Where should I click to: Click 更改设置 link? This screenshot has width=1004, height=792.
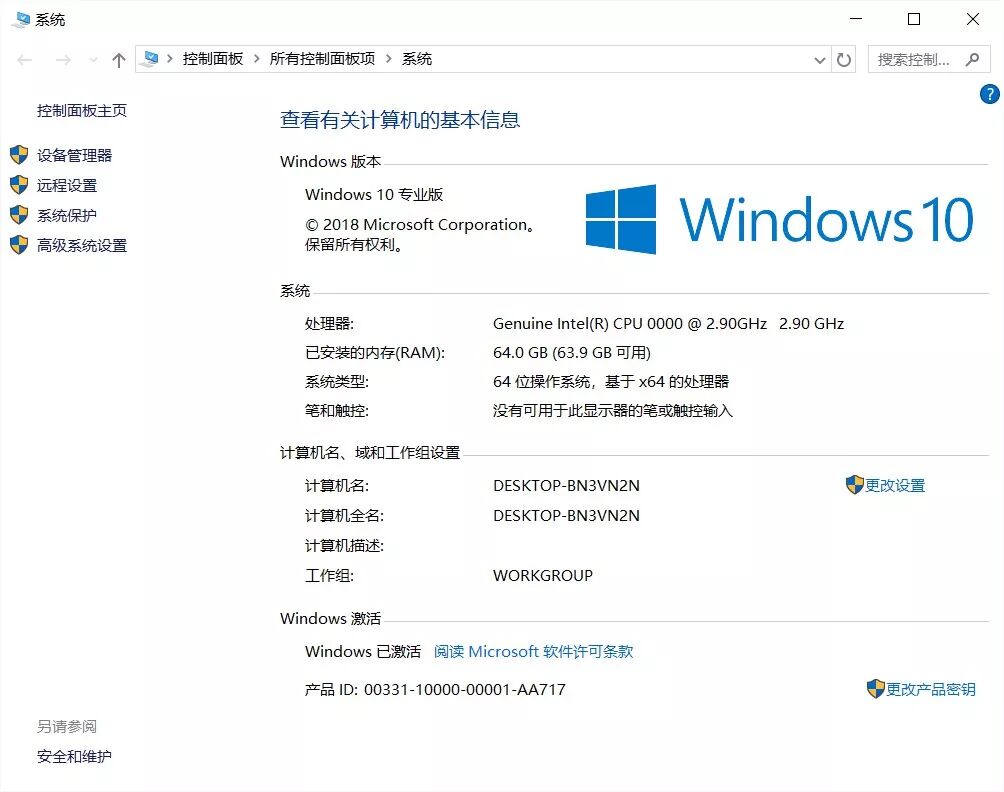(x=895, y=486)
